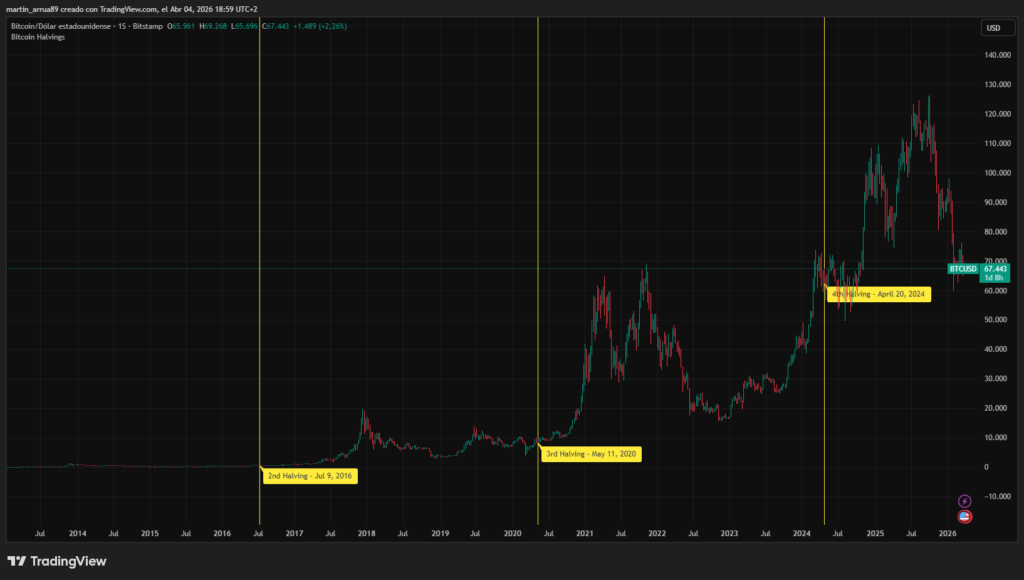Select the 1S timeframe in the legend
The image size is (1024, 580).
(120, 27)
